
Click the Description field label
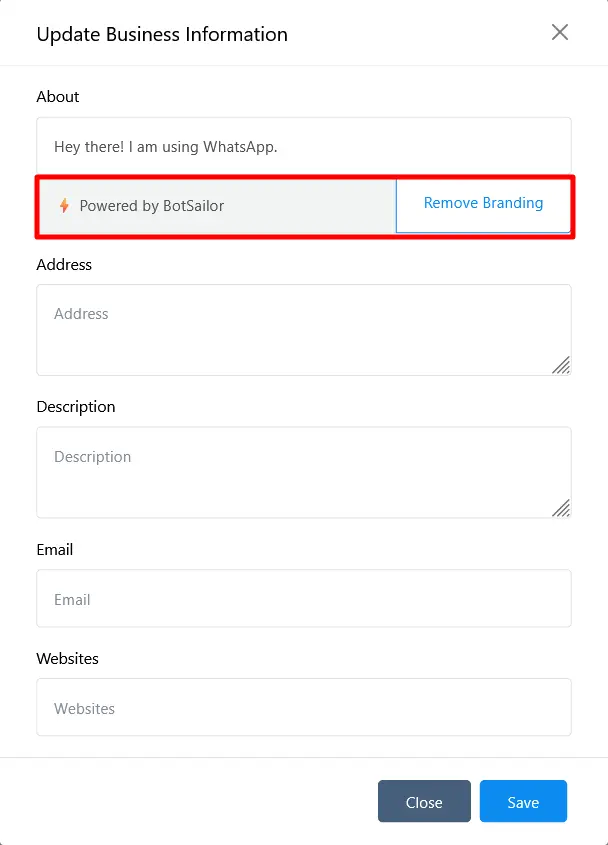76,407
